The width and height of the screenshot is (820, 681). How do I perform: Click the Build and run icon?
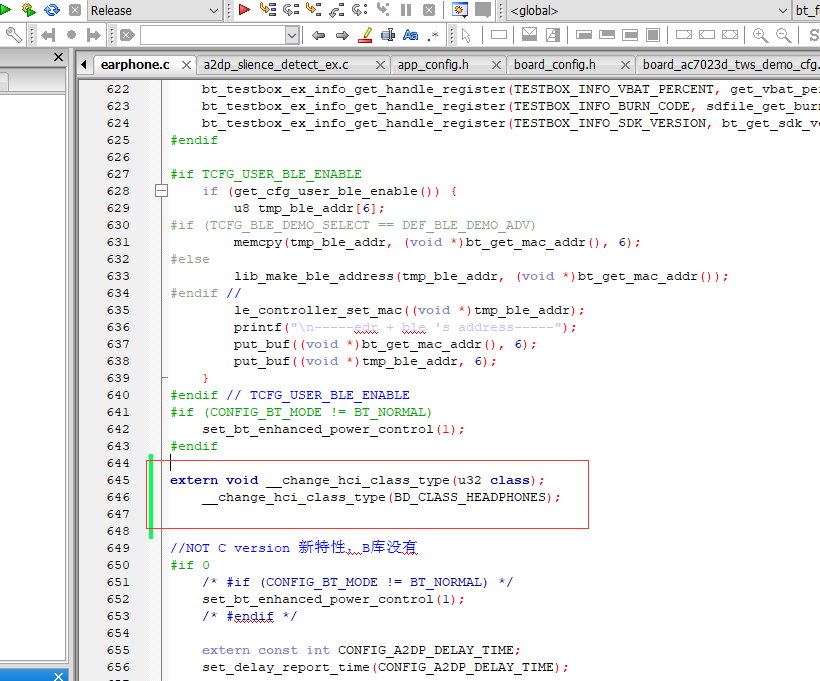(x=28, y=9)
